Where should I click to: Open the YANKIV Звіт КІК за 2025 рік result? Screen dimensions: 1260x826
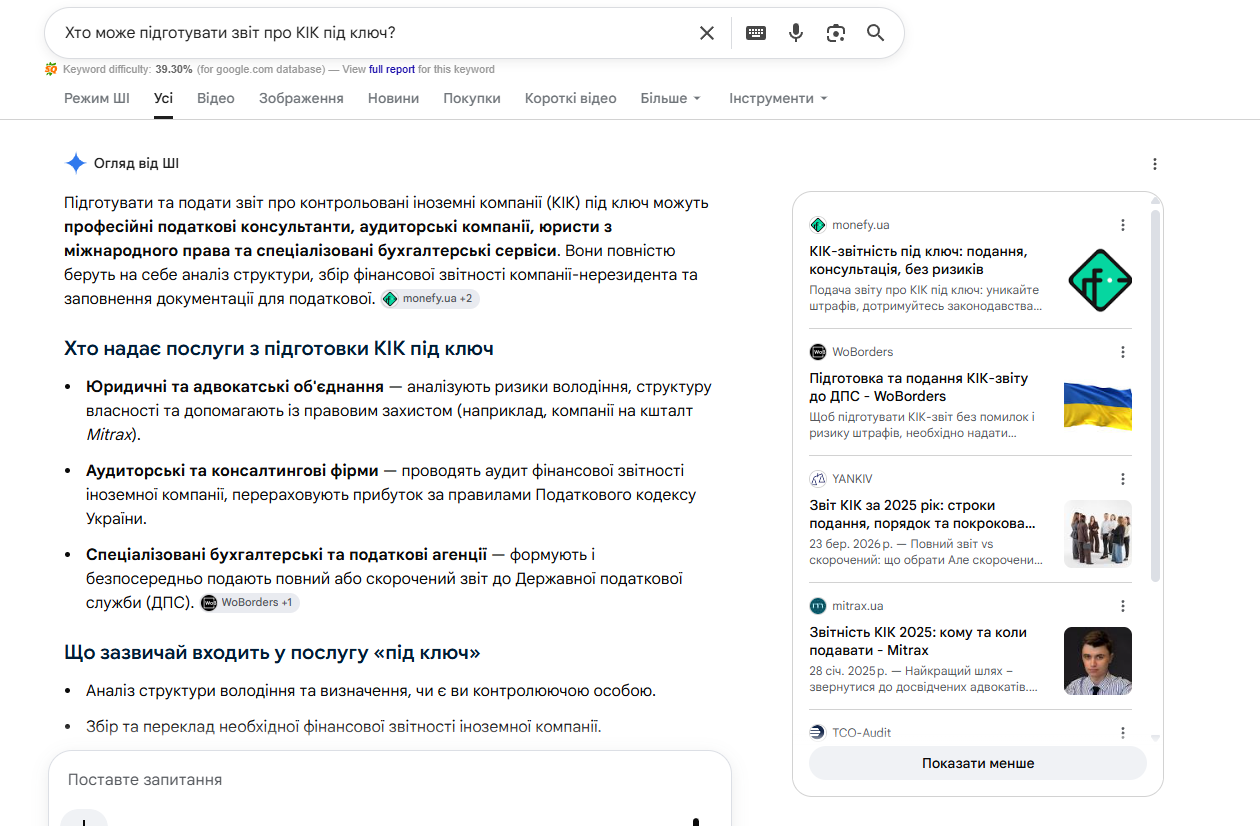[922, 514]
